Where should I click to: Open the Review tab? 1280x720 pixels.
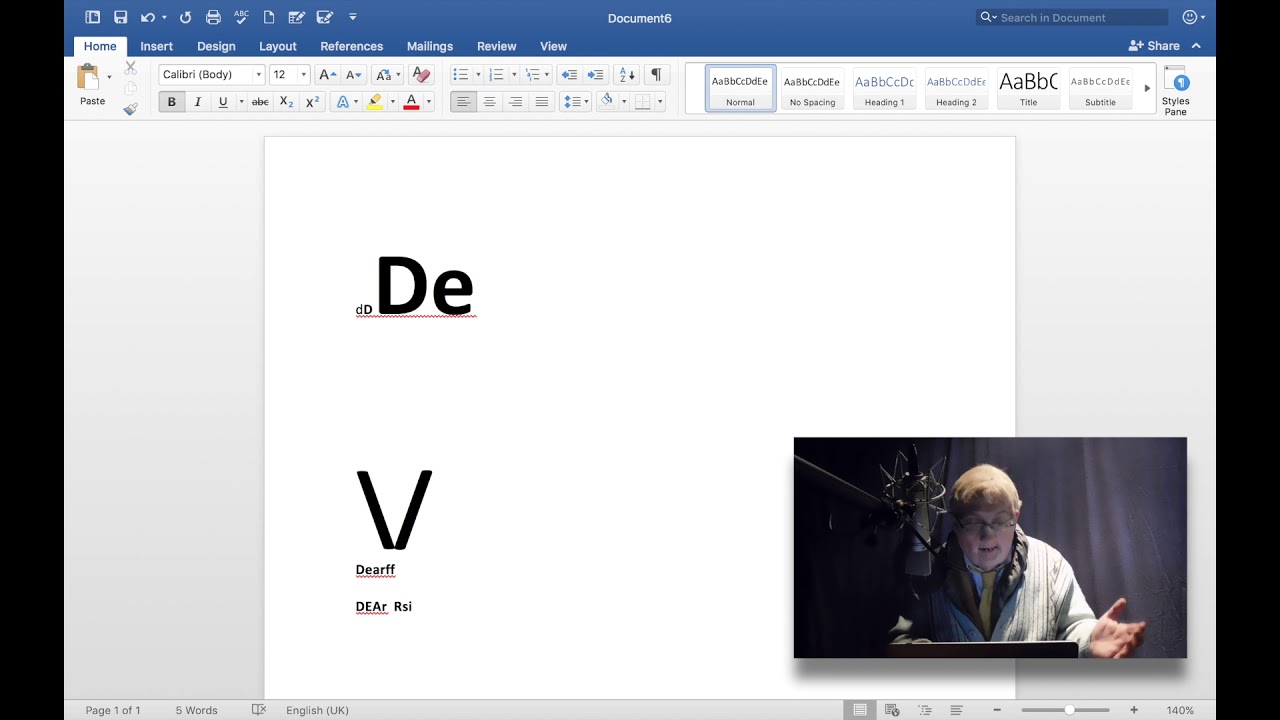click(x=497, y=46)
